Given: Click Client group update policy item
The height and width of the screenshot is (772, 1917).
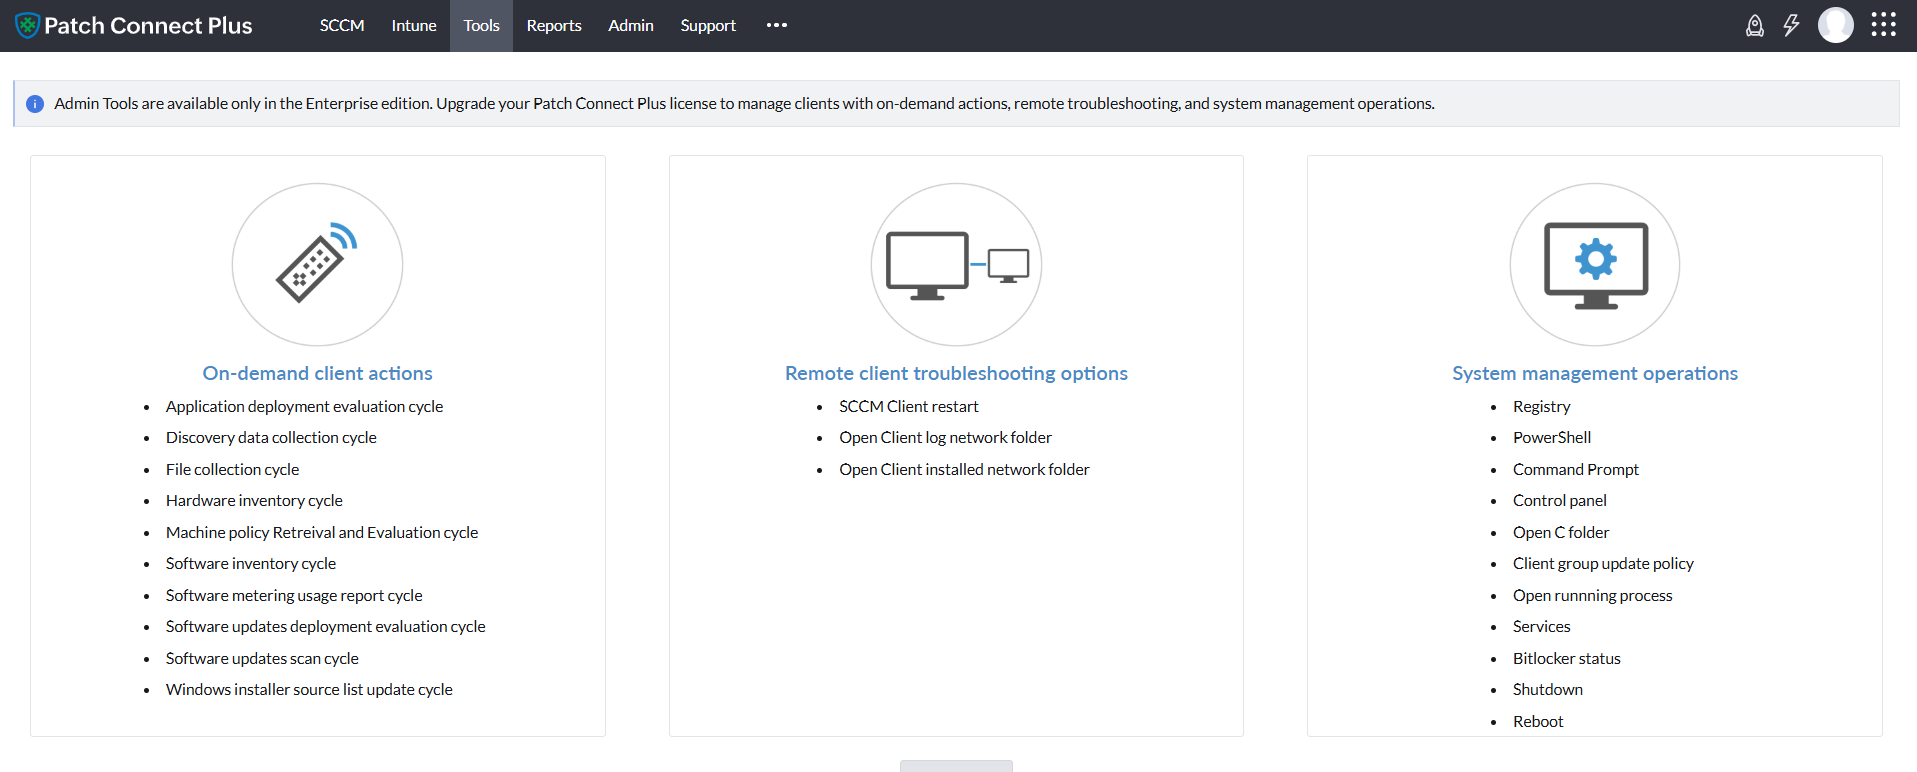Looking at the screenshot, I should (x=1603, y=564).
